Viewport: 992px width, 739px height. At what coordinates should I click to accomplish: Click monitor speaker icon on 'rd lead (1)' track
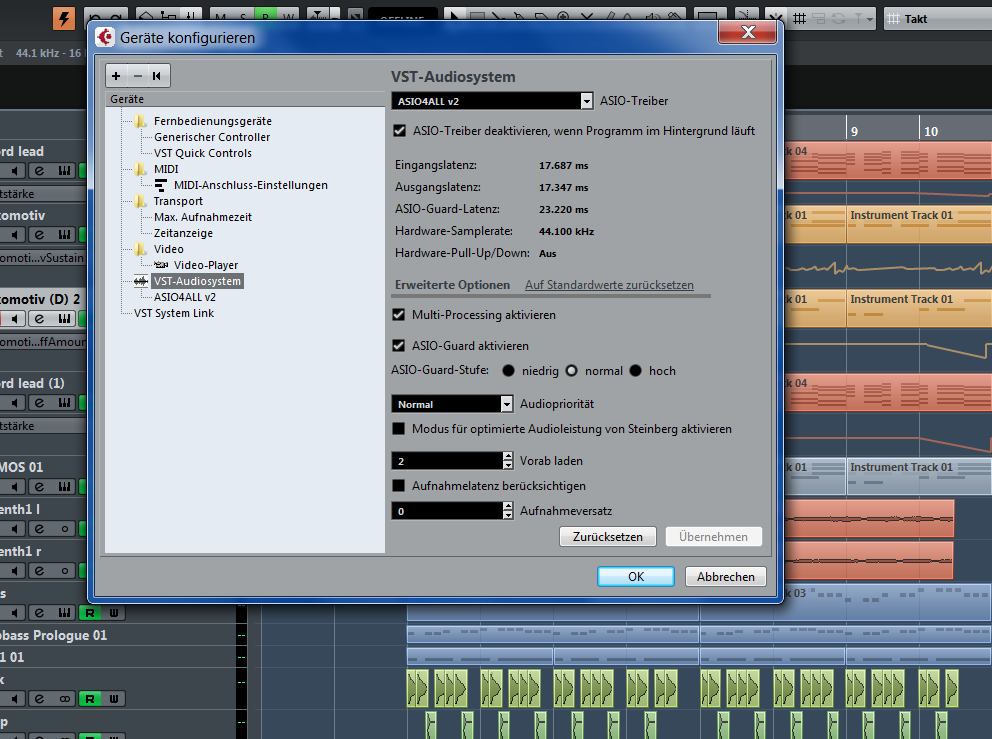click(x=15, y=402)
